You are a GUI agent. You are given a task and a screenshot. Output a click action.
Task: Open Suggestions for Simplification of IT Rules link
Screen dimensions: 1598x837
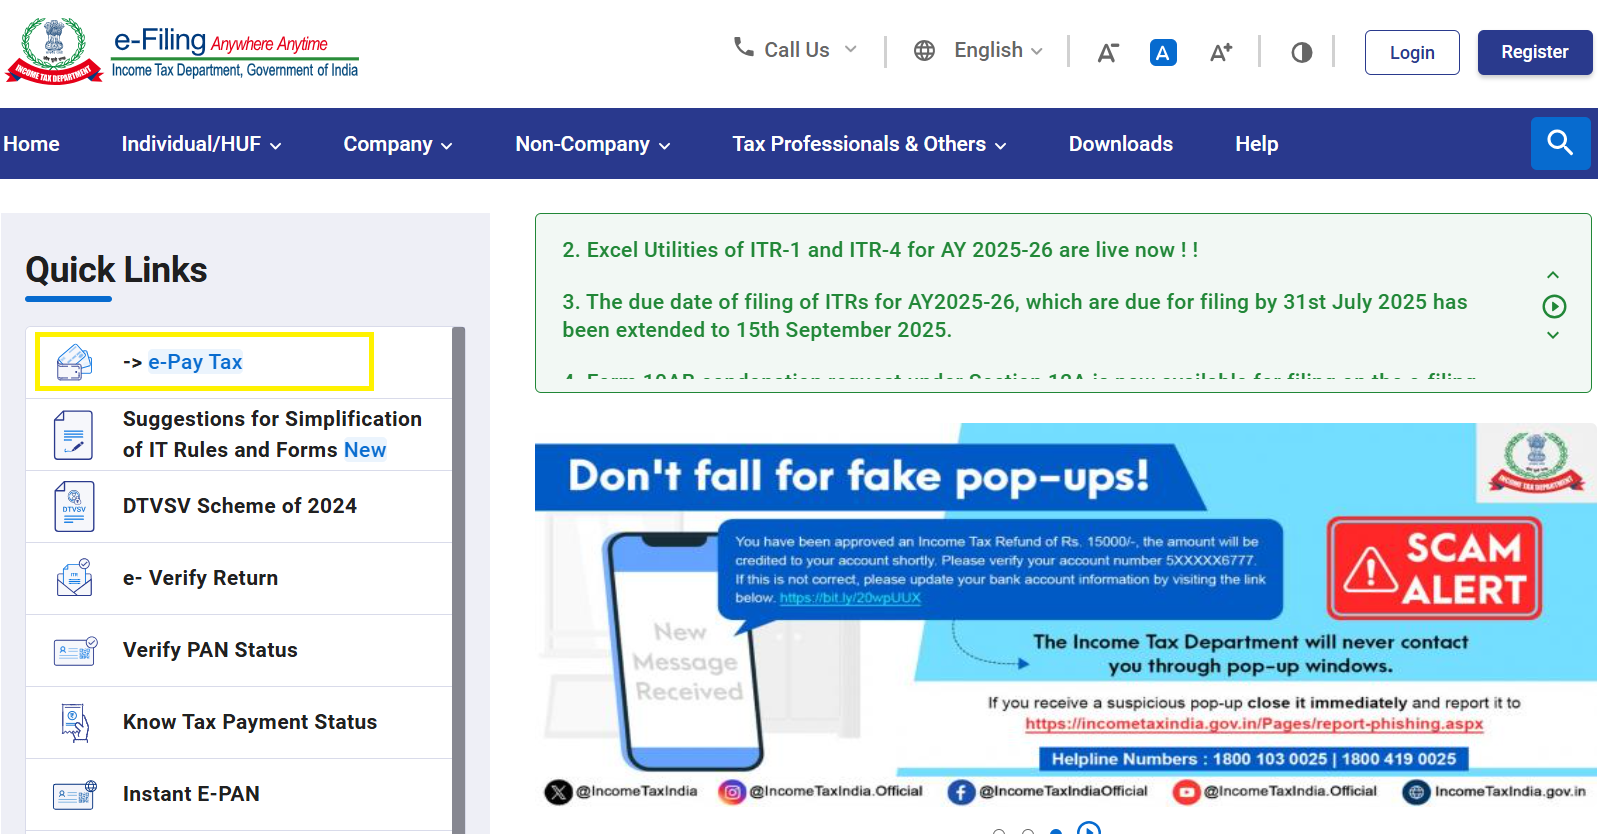click(x=272, y=434)
